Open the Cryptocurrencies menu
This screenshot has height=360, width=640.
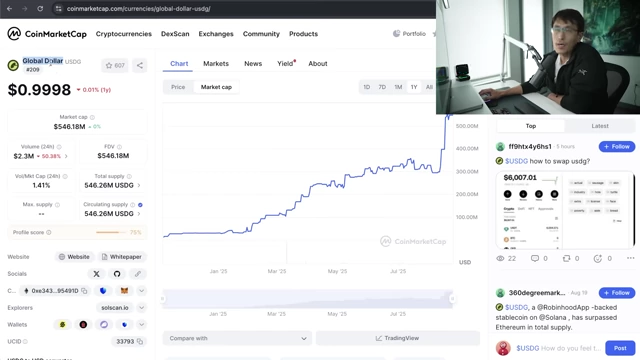(x=124, y=34)
